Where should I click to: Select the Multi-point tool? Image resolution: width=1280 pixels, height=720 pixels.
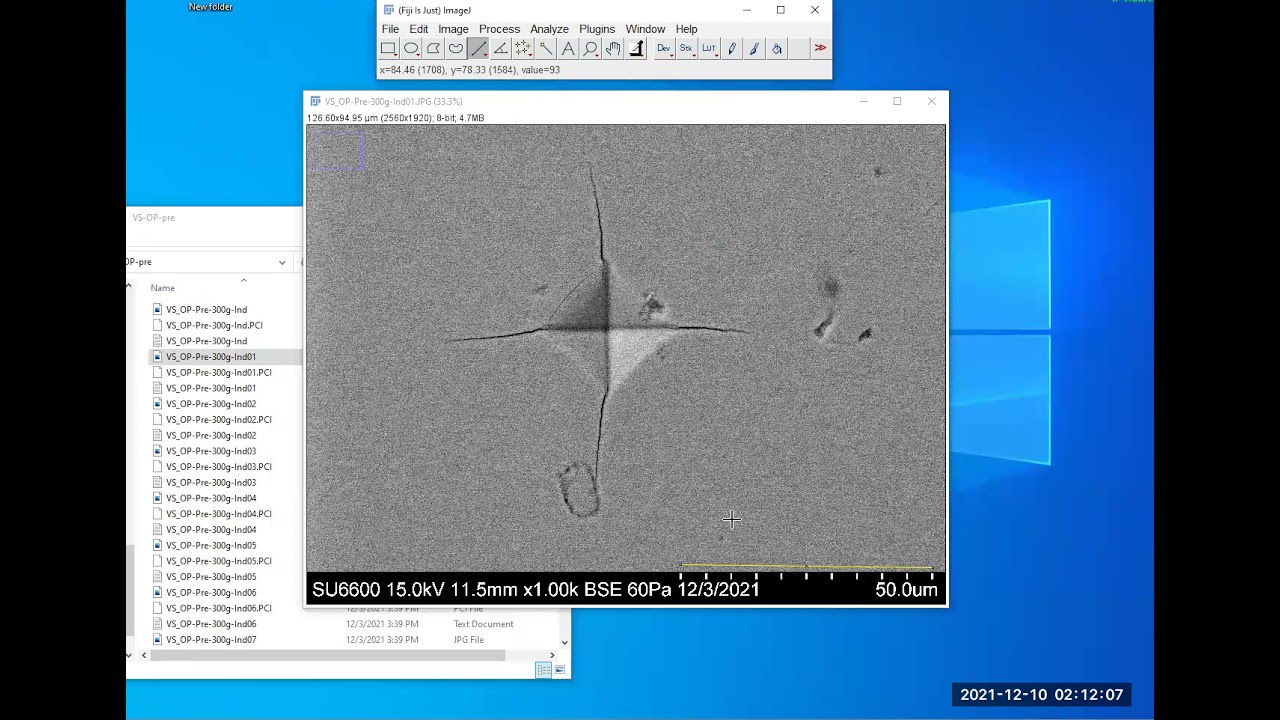[523, 48]
